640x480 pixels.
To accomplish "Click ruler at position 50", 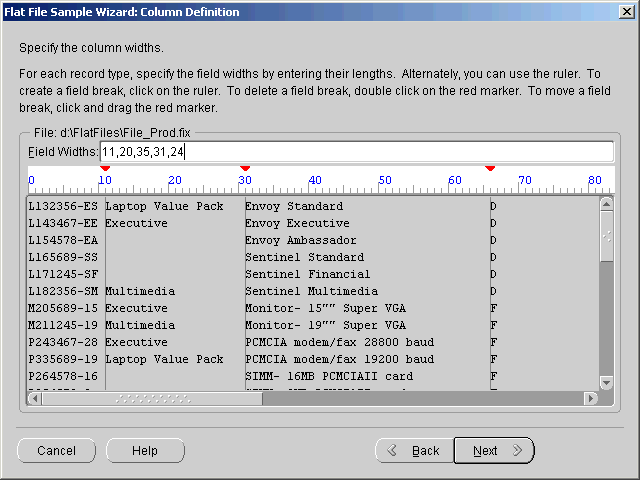I will 385,180.
